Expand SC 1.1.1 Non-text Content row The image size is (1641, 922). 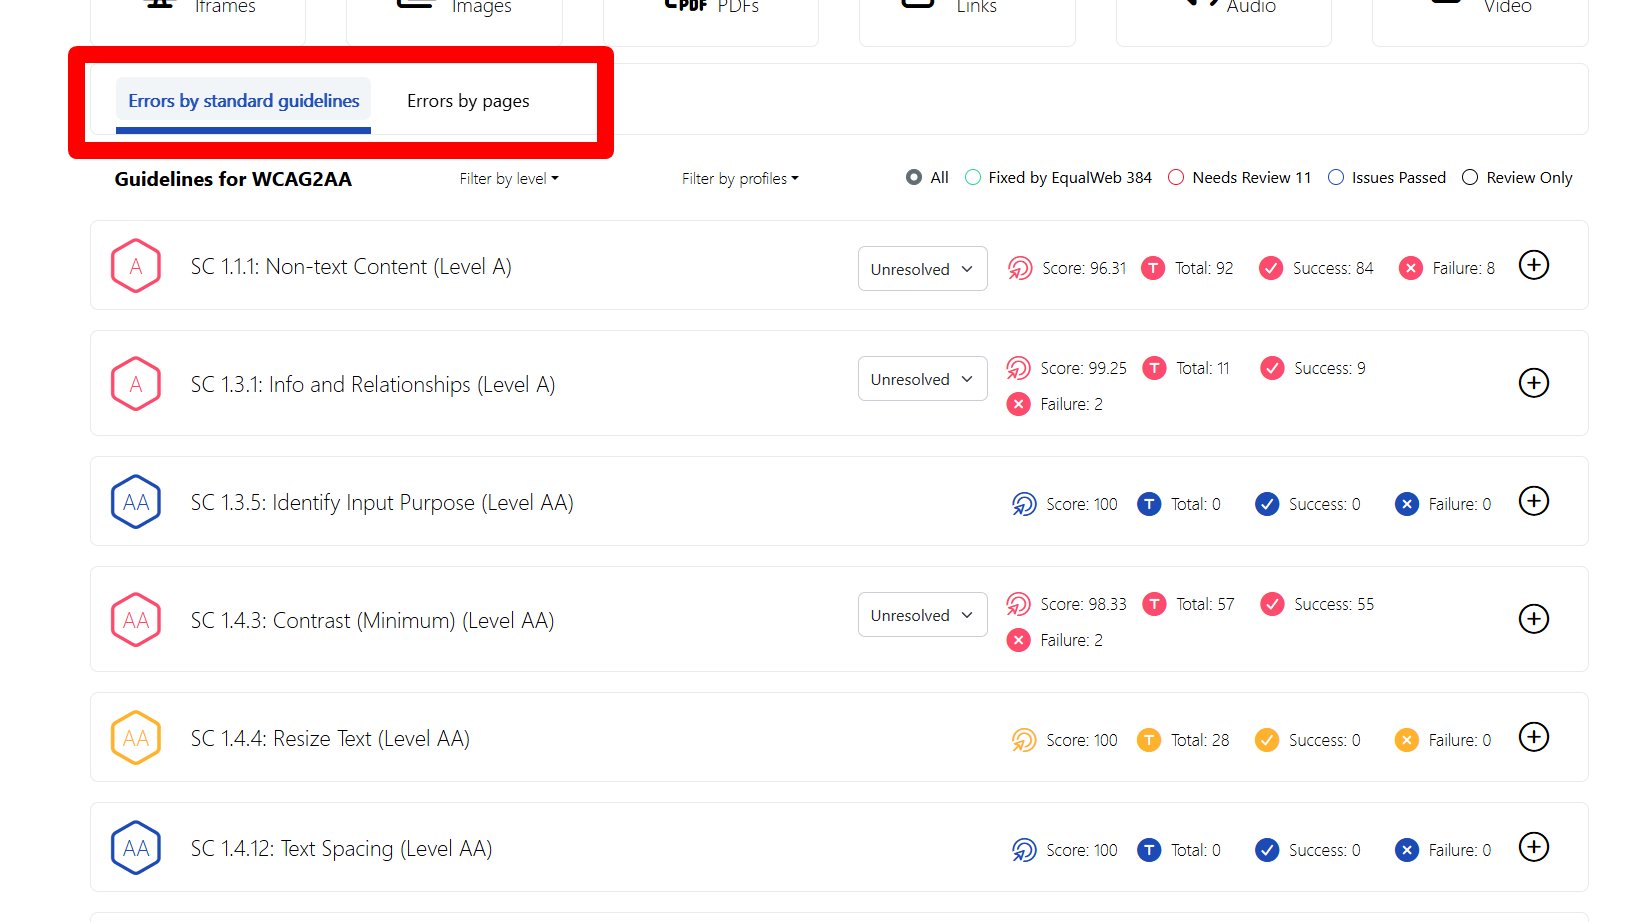(x=1534, y=265)
